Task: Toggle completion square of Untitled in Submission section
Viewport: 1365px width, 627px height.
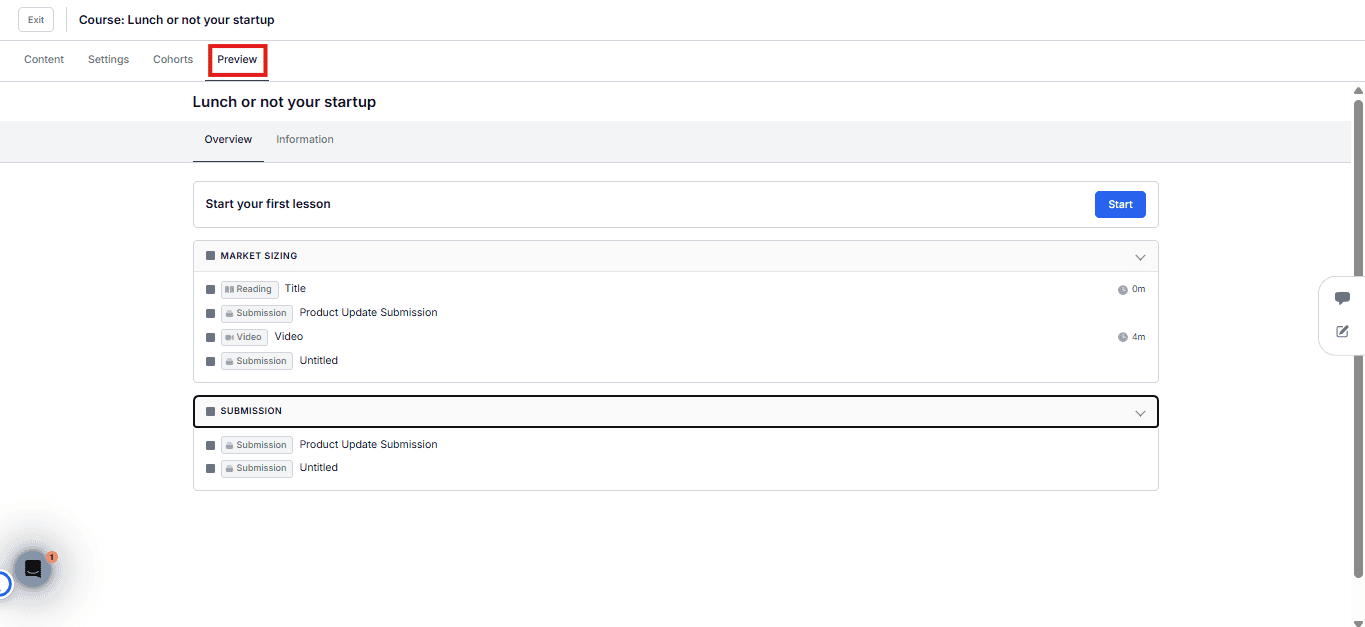Action: [x=210, y=468]
